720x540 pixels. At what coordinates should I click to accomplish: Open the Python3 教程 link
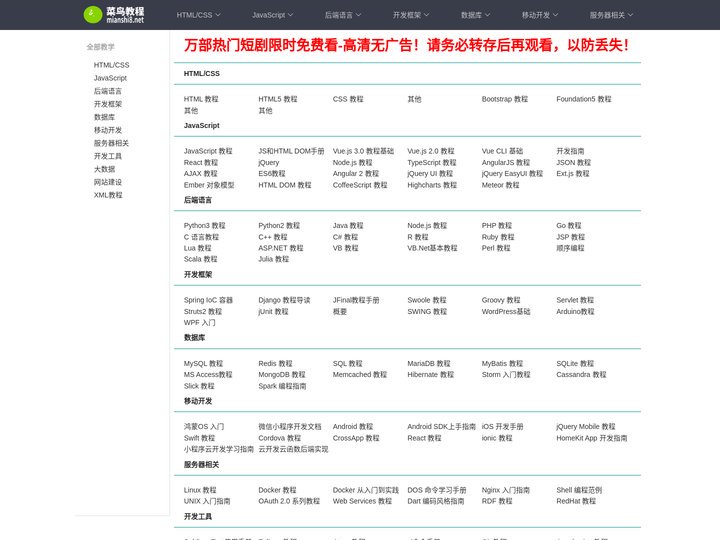point(204,226)
